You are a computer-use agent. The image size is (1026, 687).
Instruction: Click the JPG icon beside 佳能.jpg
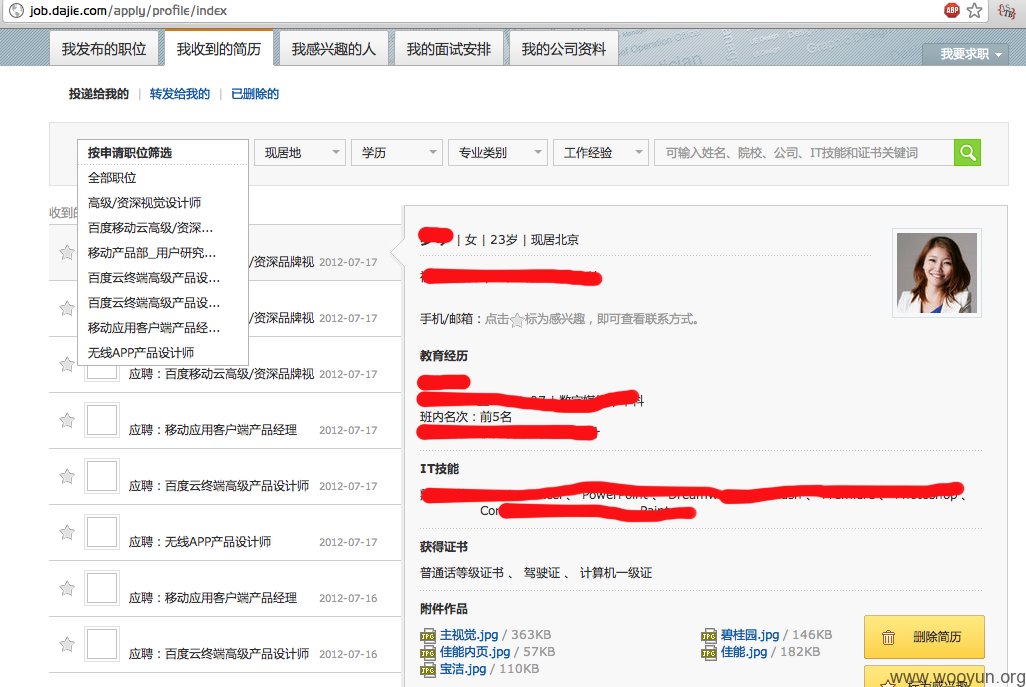click(x=709, y=652)
